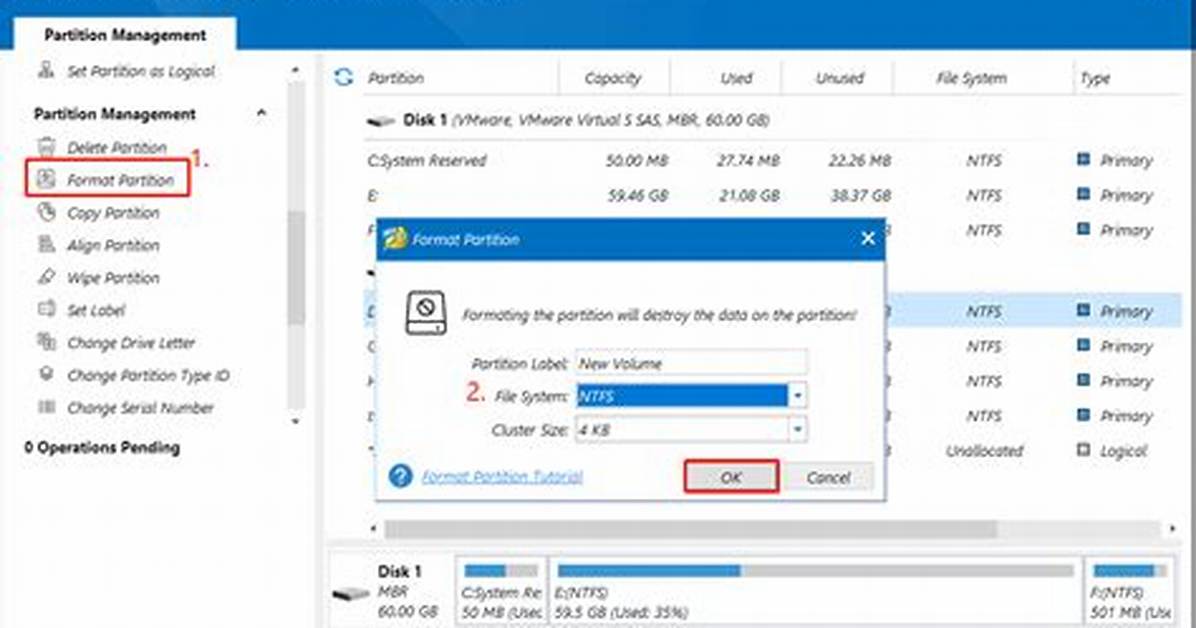
Task: Choose Format Partition in sidebar
Action: pyautogui.click(x=121, y=180)
